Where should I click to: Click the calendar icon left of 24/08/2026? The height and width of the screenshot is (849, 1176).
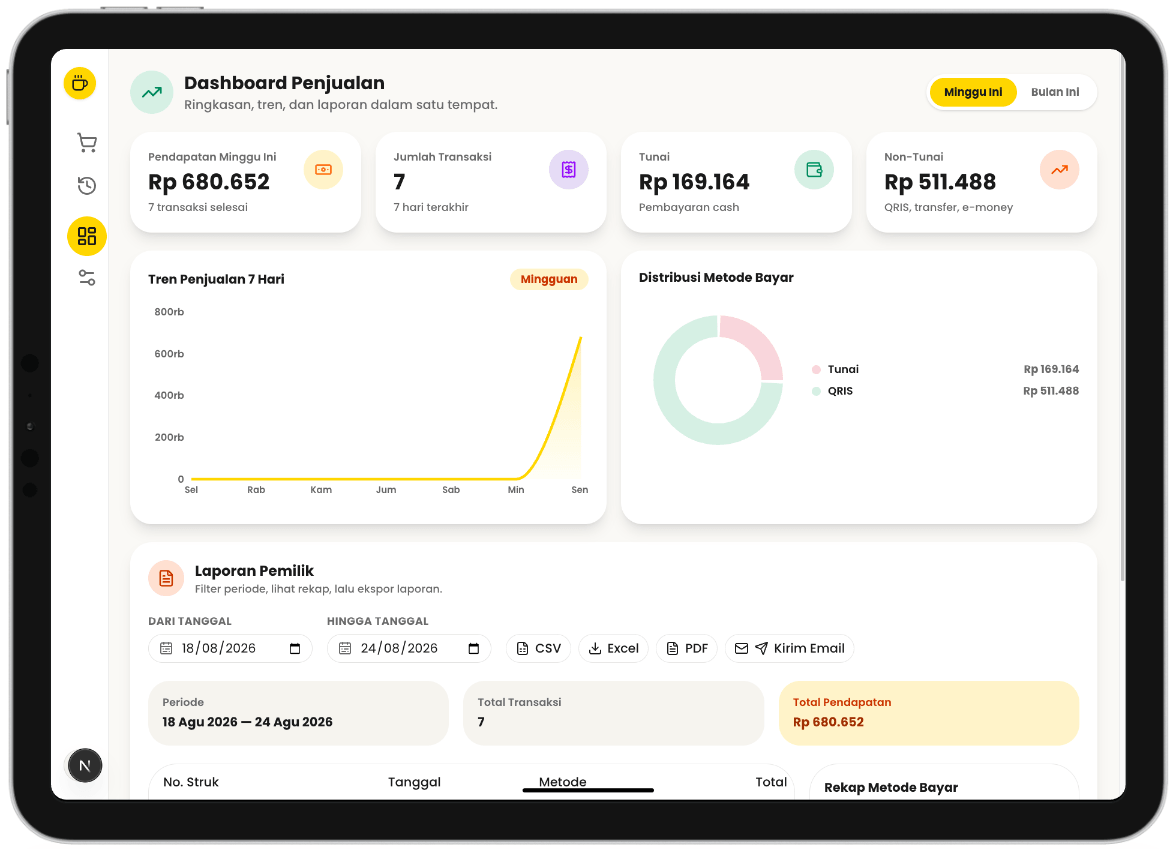(345, 648)
